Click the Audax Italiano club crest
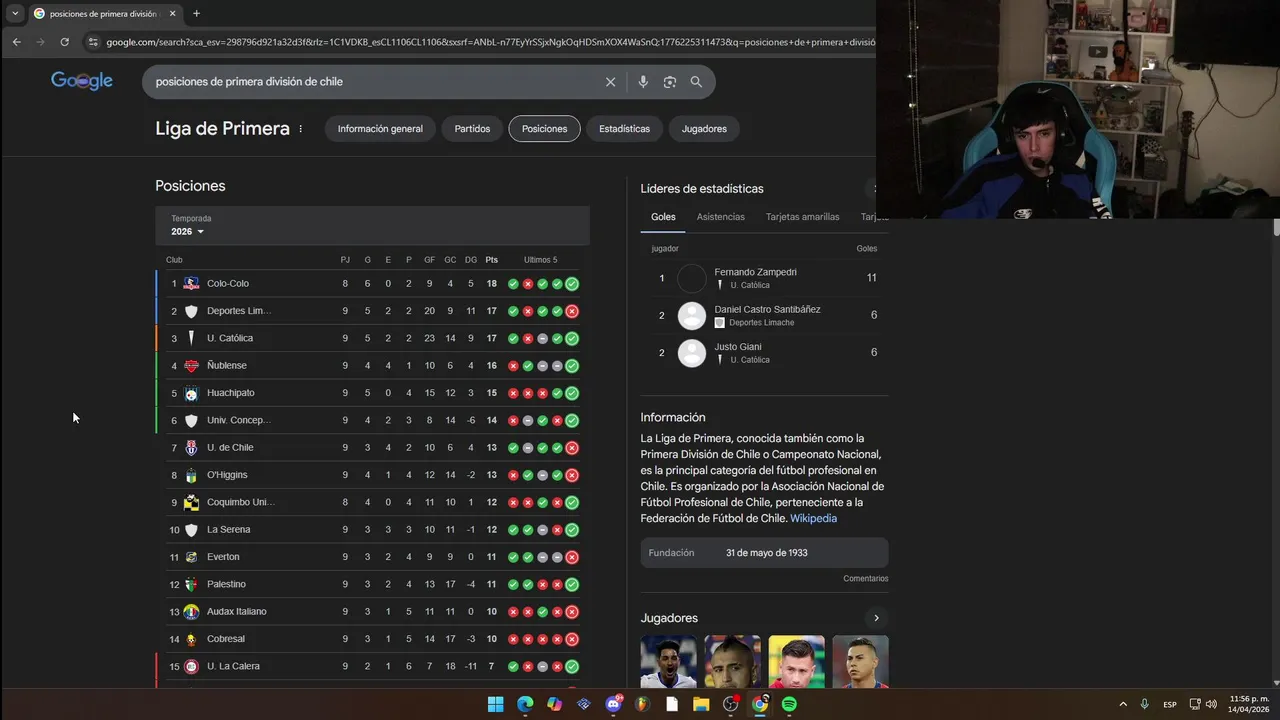This screenshot has height=720, width=1280. [191, 612]
